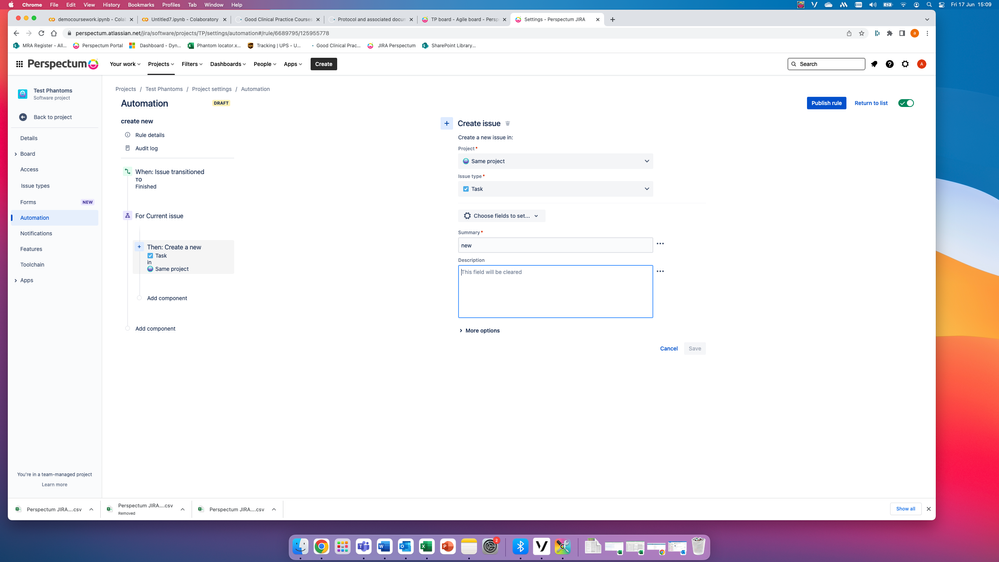The height and width of the screenshot is (562, 999).
Task: Click the Perspectum logo
Action: click(62, 64)
